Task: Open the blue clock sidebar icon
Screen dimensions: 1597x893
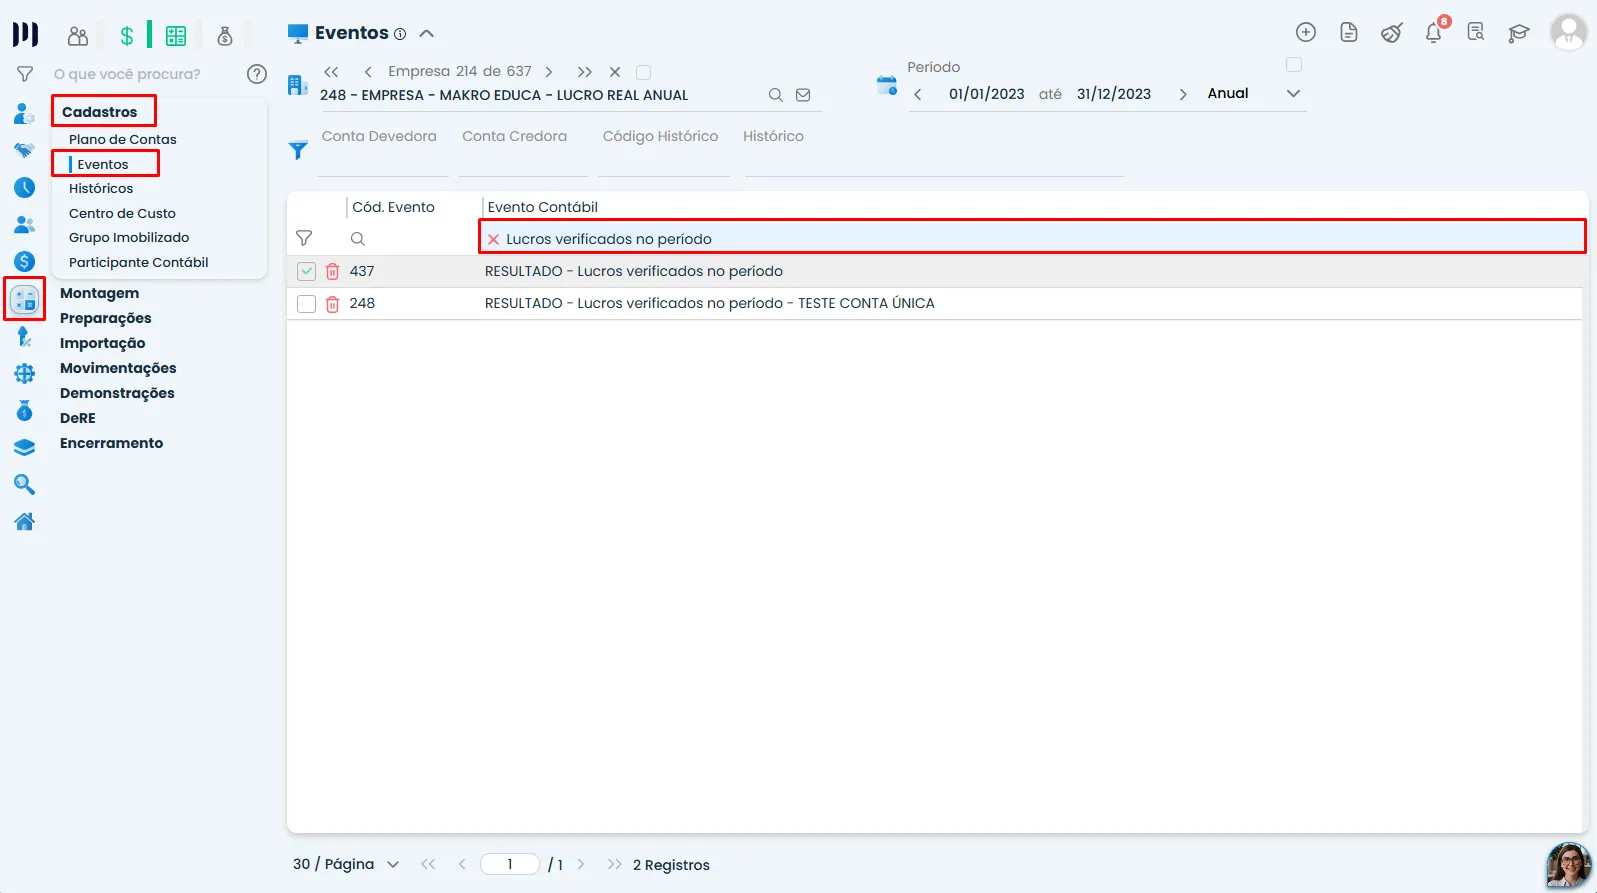Action: point(25,188)
